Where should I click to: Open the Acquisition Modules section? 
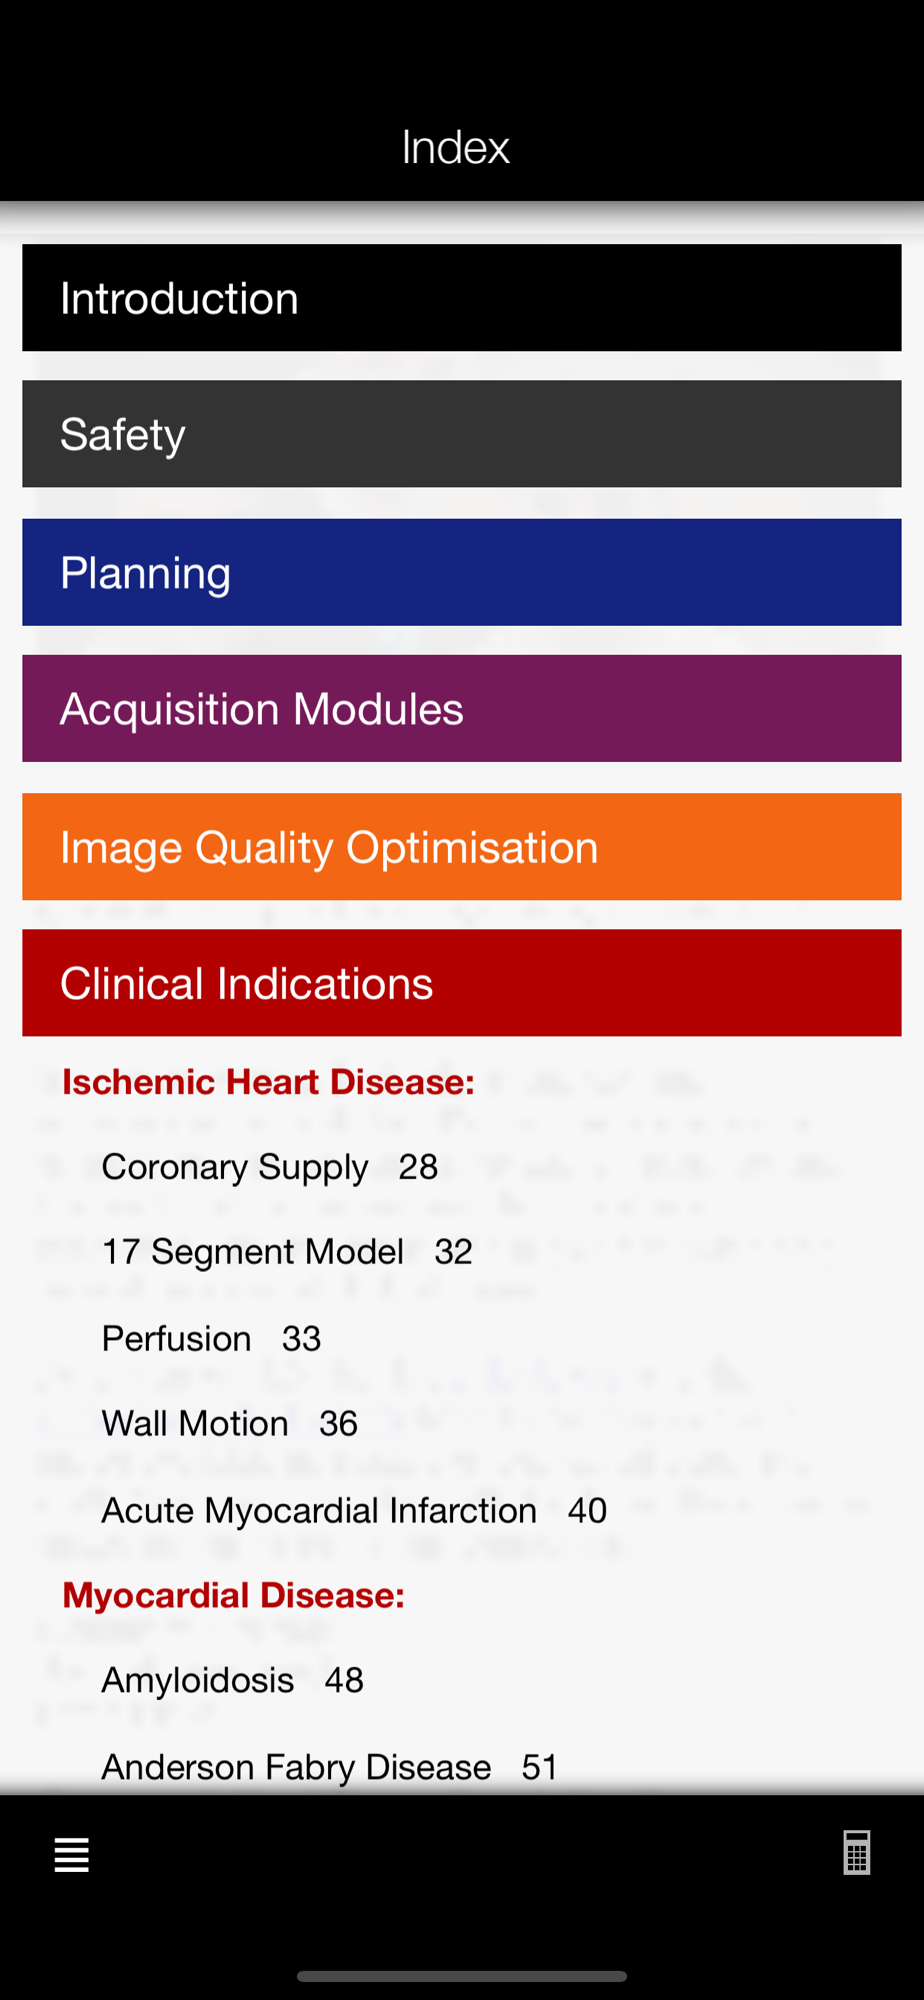(462, 709)
